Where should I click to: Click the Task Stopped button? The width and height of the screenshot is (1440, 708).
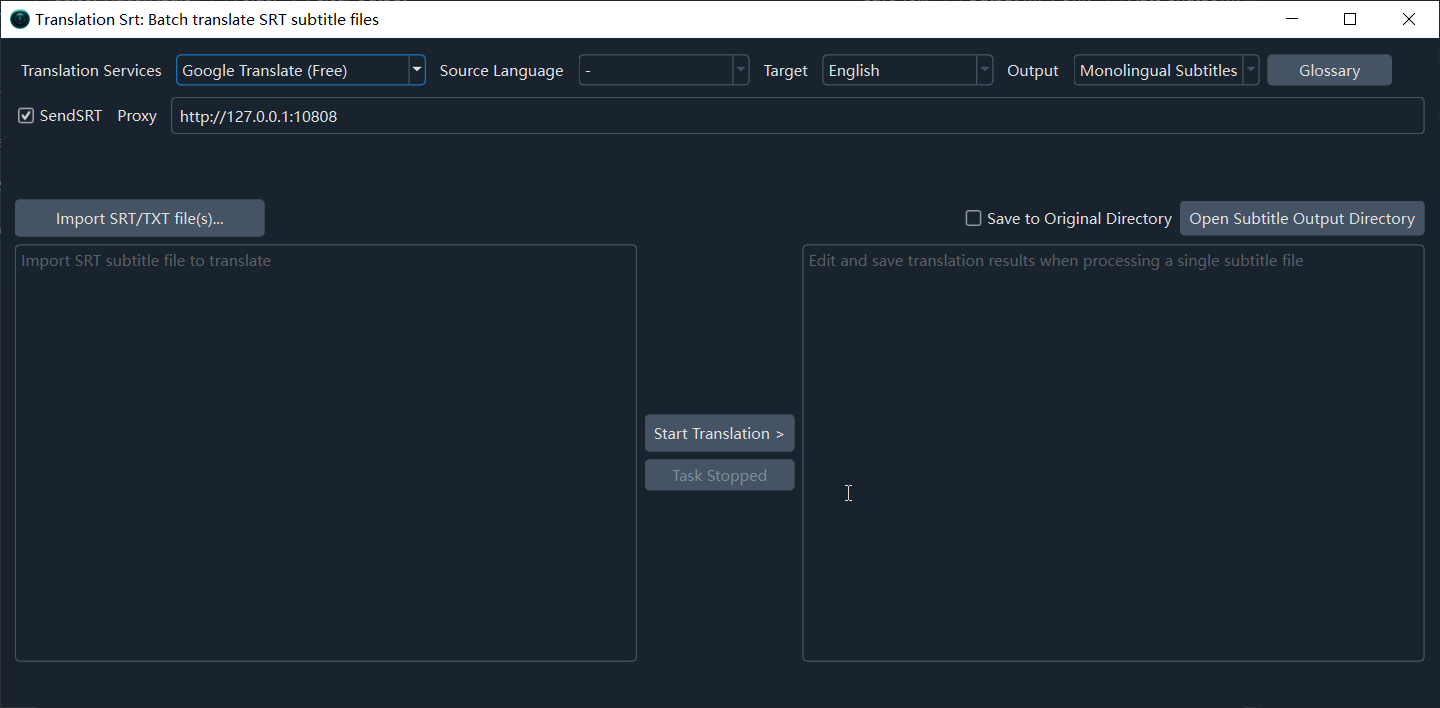[x=719, y=475]
